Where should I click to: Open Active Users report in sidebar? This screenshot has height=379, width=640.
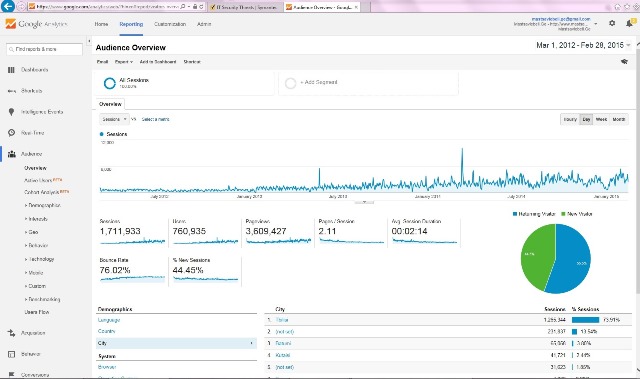click(38, 180)
